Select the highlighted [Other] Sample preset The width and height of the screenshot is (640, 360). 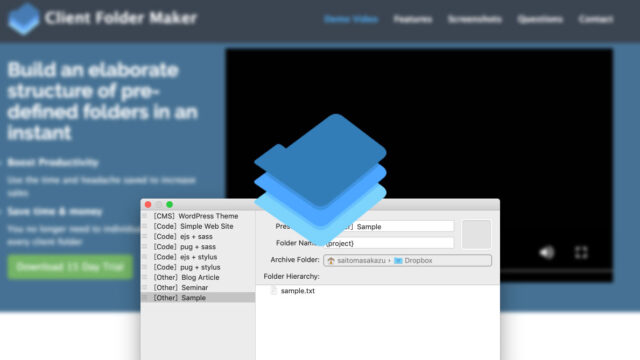tap(198, 298)
